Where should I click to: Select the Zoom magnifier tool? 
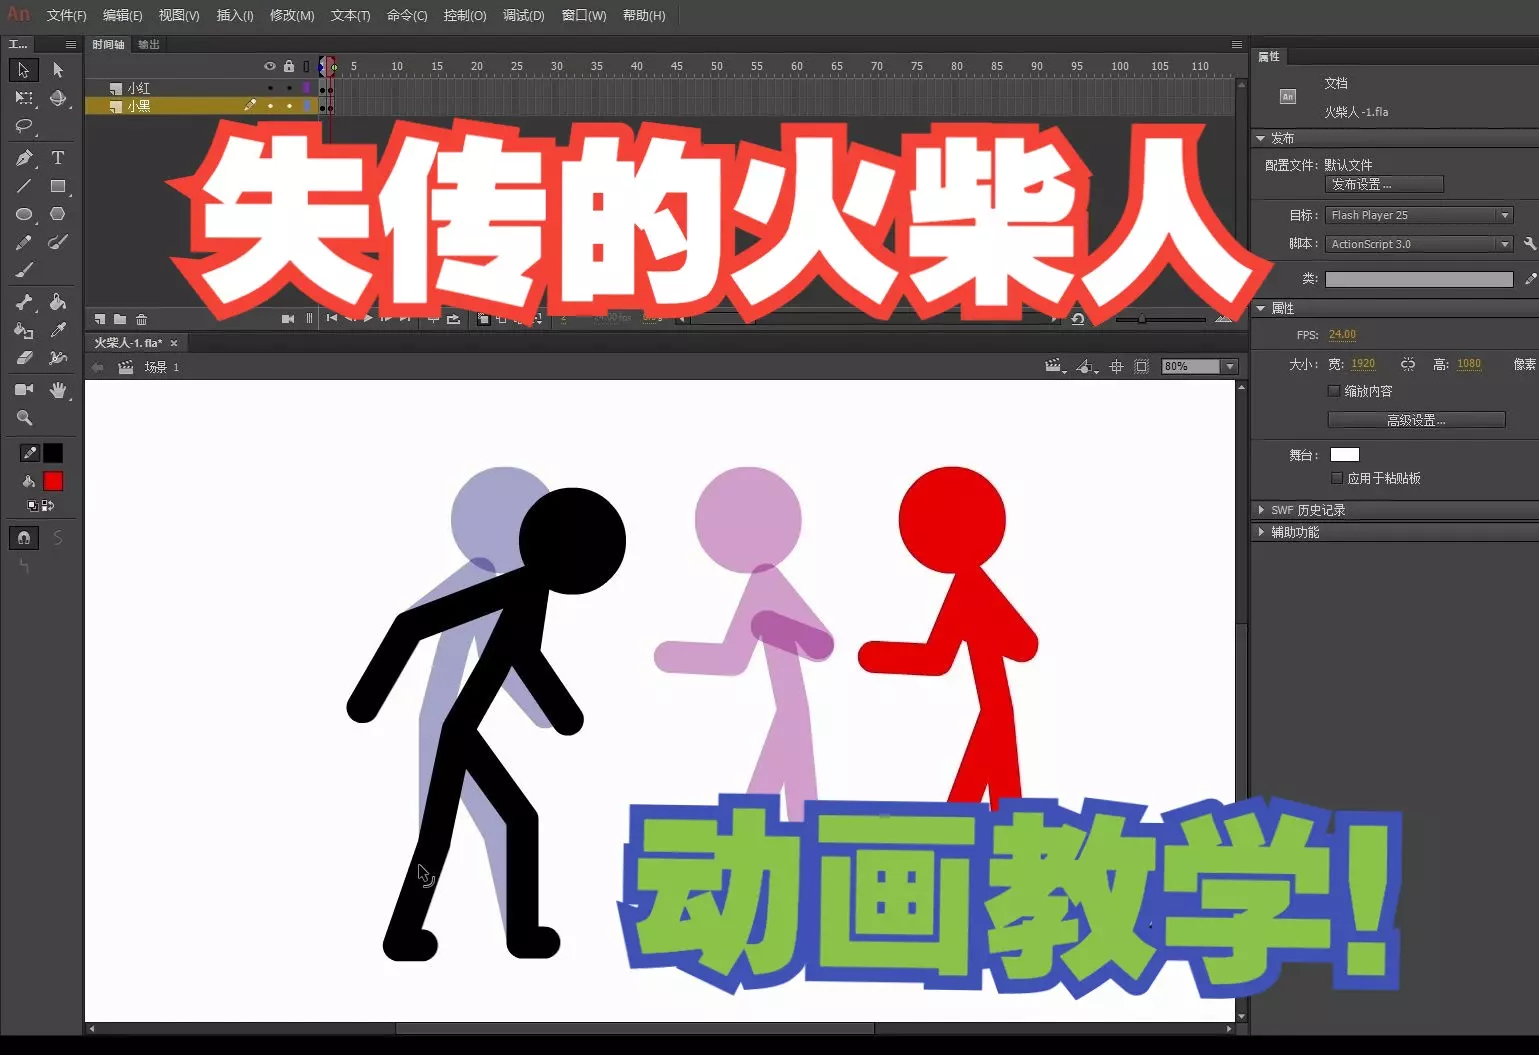point(24,418)
